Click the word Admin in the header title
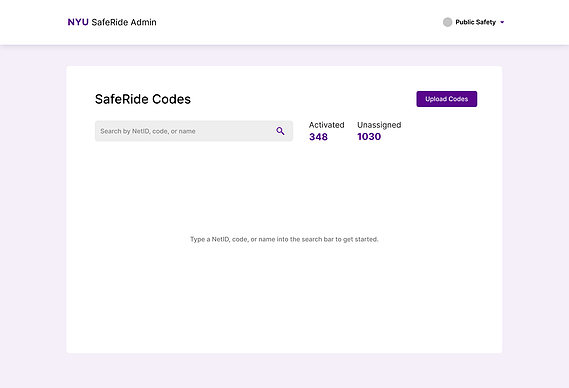The image size is (569, 388). tap(143, 22)
